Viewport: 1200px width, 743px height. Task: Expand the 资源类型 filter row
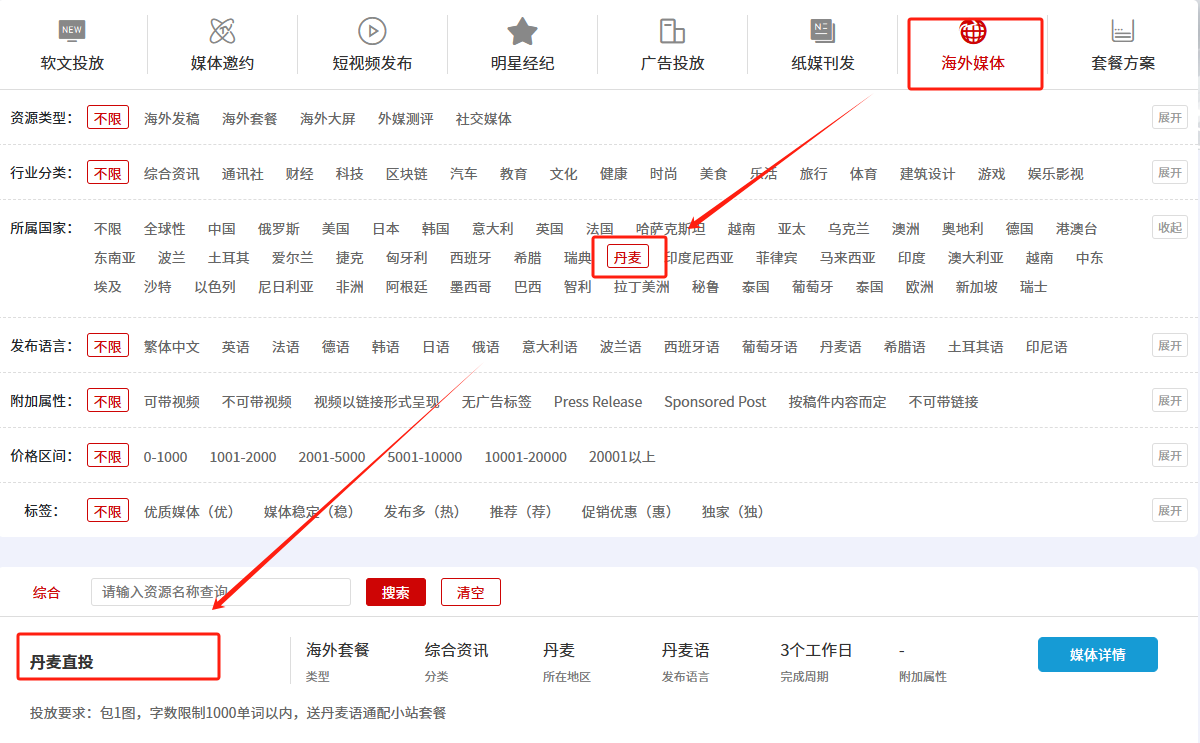point(1169,118)
